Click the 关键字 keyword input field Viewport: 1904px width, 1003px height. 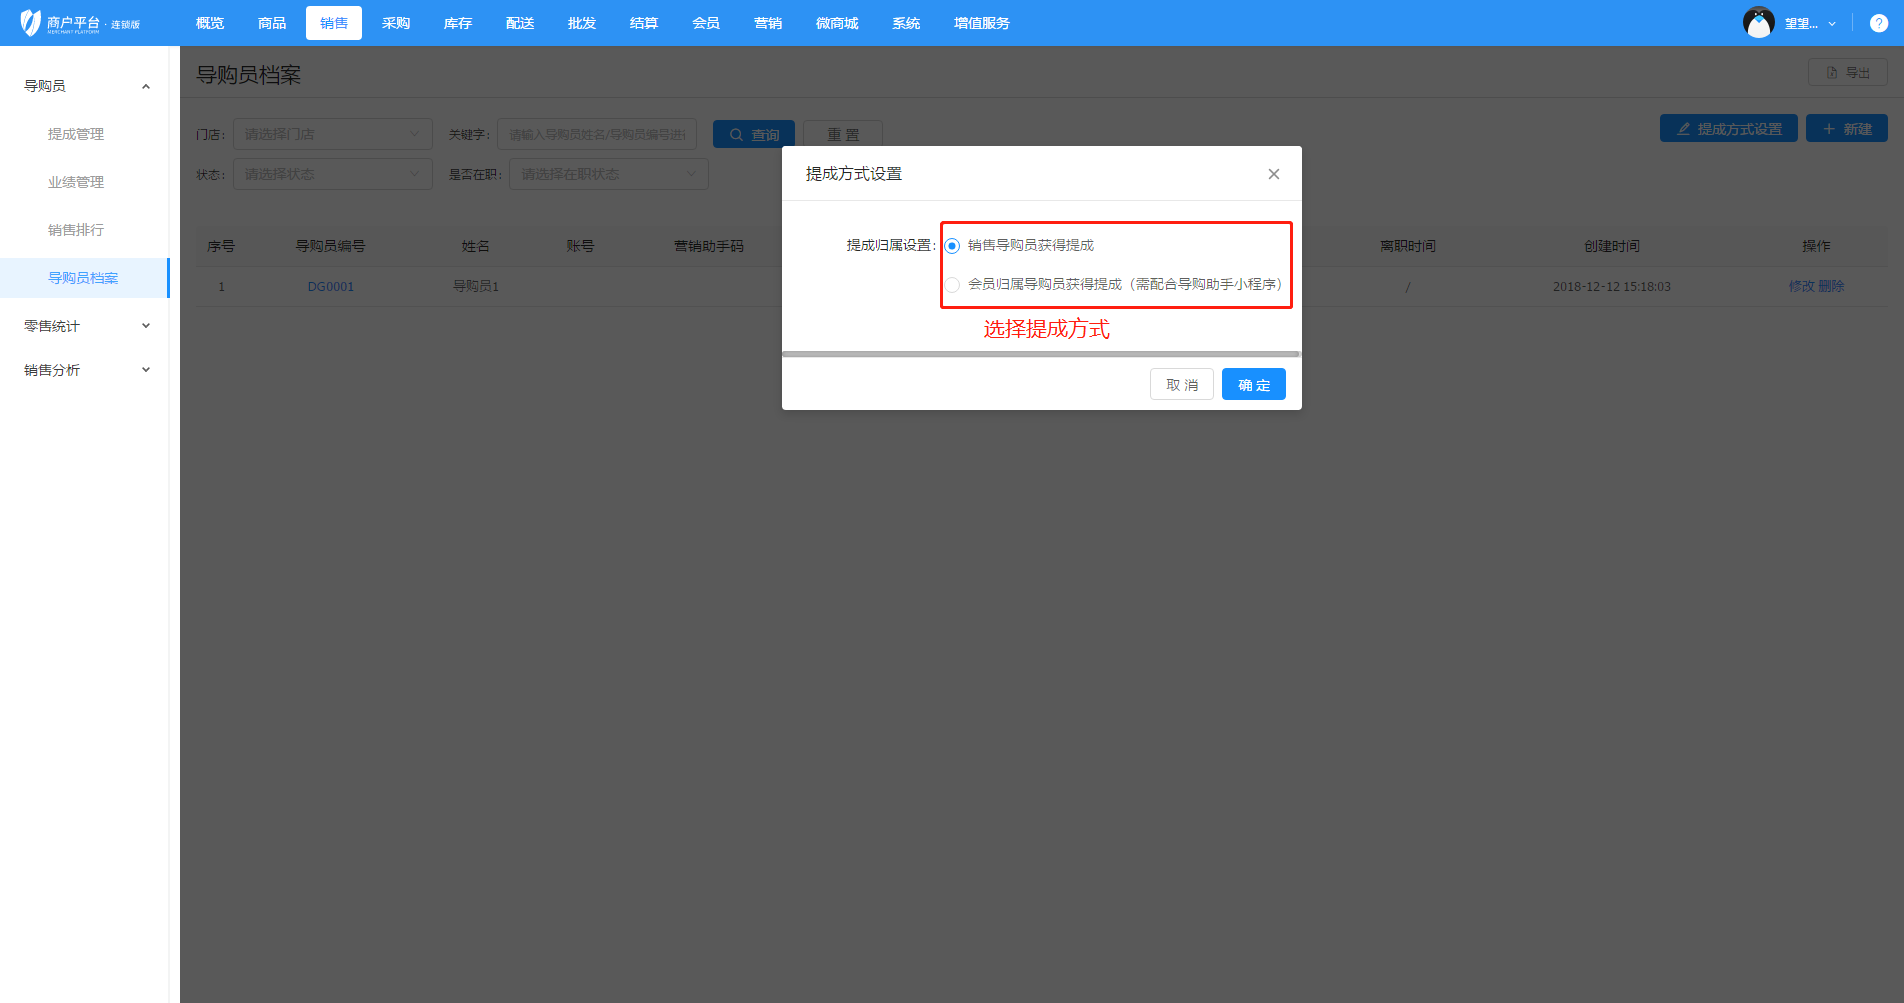596,134
